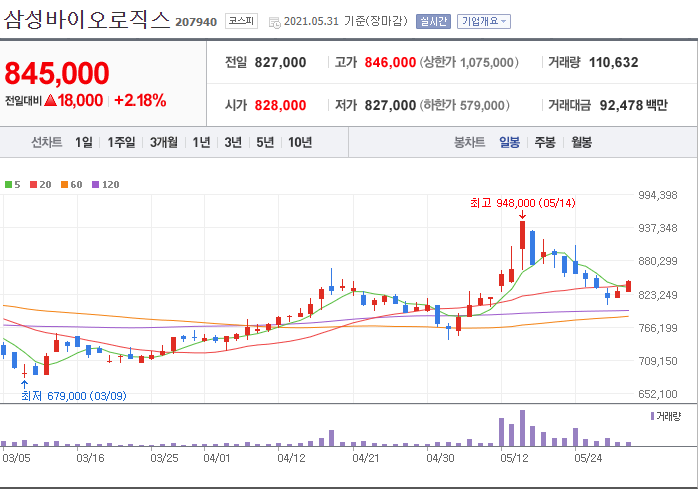698x489 pixels.
Task: Select the 10년 line chart tab
Action: pyautogui.click(x=300, y=143)
